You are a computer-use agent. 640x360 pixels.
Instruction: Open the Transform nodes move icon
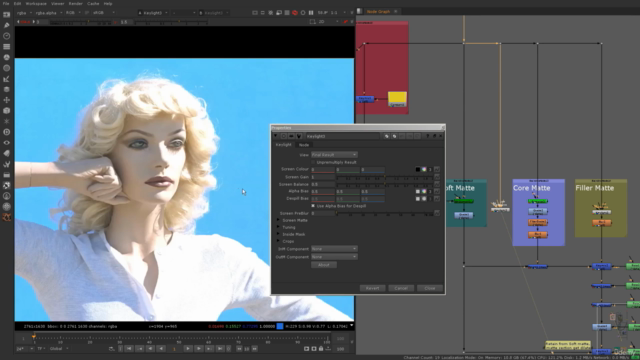pyautogui.click(x=7, y=100)
